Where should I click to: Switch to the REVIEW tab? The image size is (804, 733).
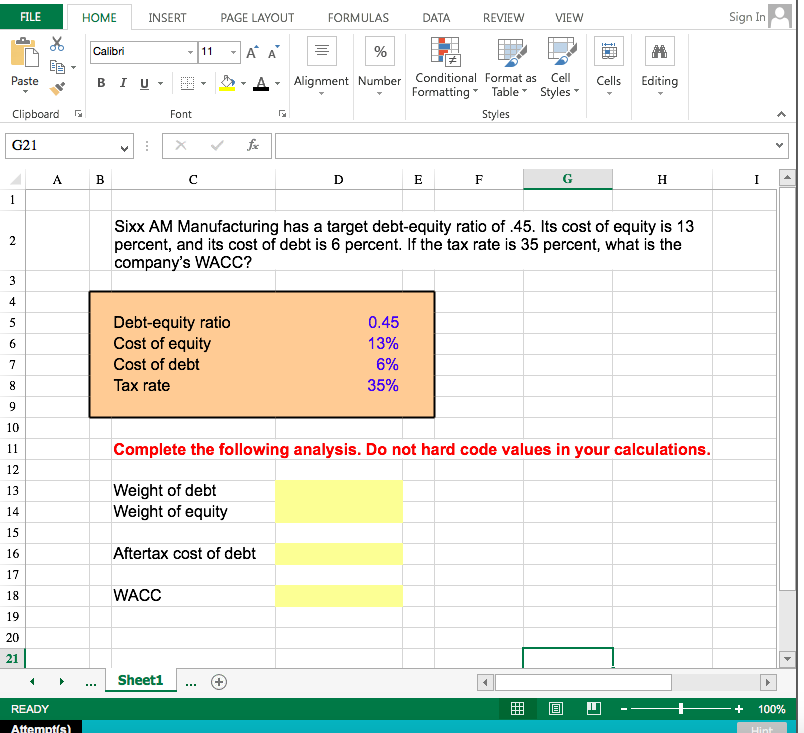(x=504, y=17)
